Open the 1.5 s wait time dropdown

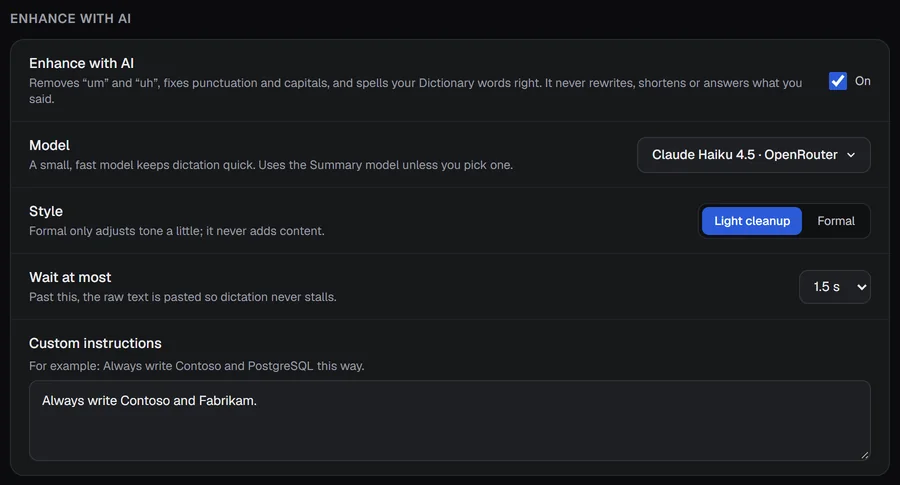click(835, 287)
